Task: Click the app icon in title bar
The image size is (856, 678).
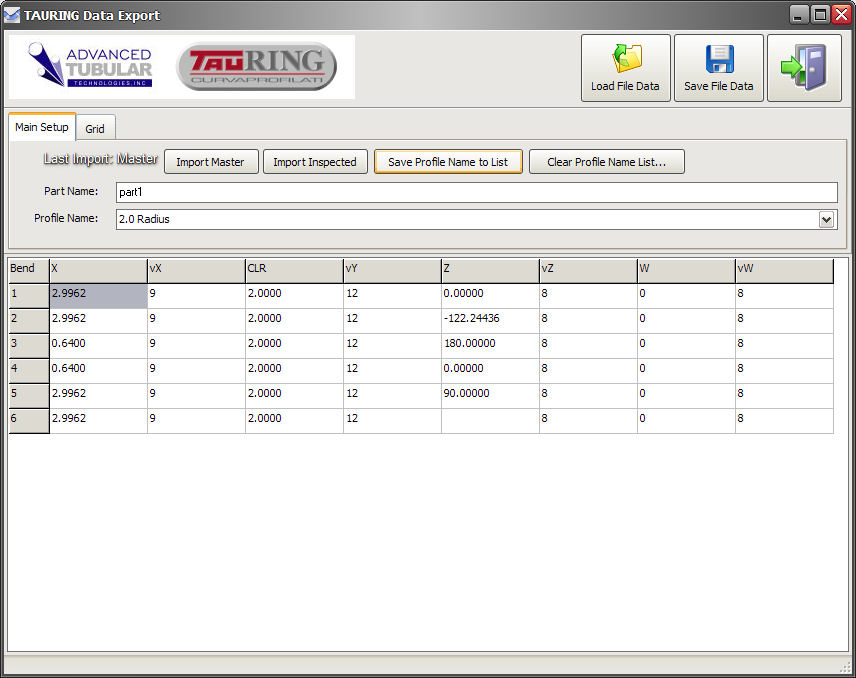Action: (x=12, y=15)
